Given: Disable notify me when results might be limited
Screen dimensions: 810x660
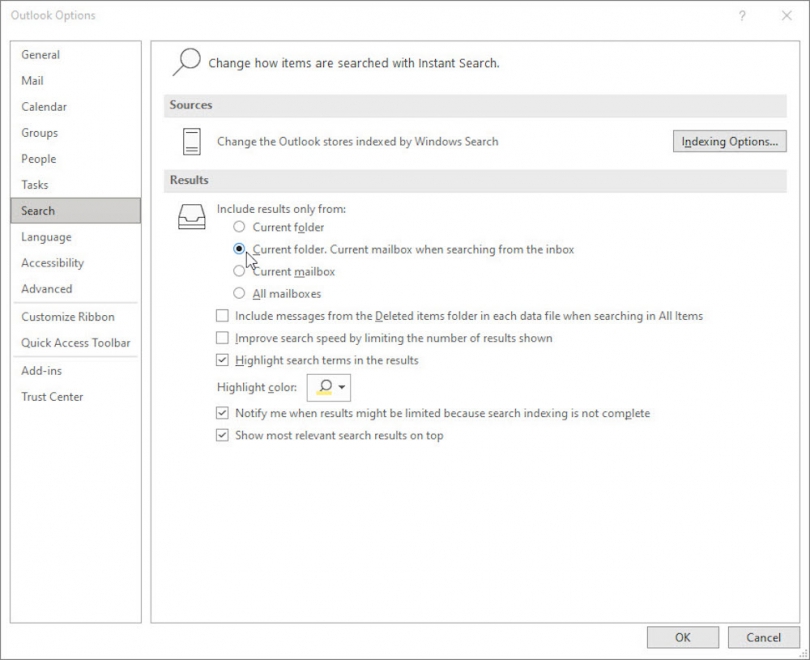Looking at the screenshot, I should pyautogui.click(x=221, y=413).
